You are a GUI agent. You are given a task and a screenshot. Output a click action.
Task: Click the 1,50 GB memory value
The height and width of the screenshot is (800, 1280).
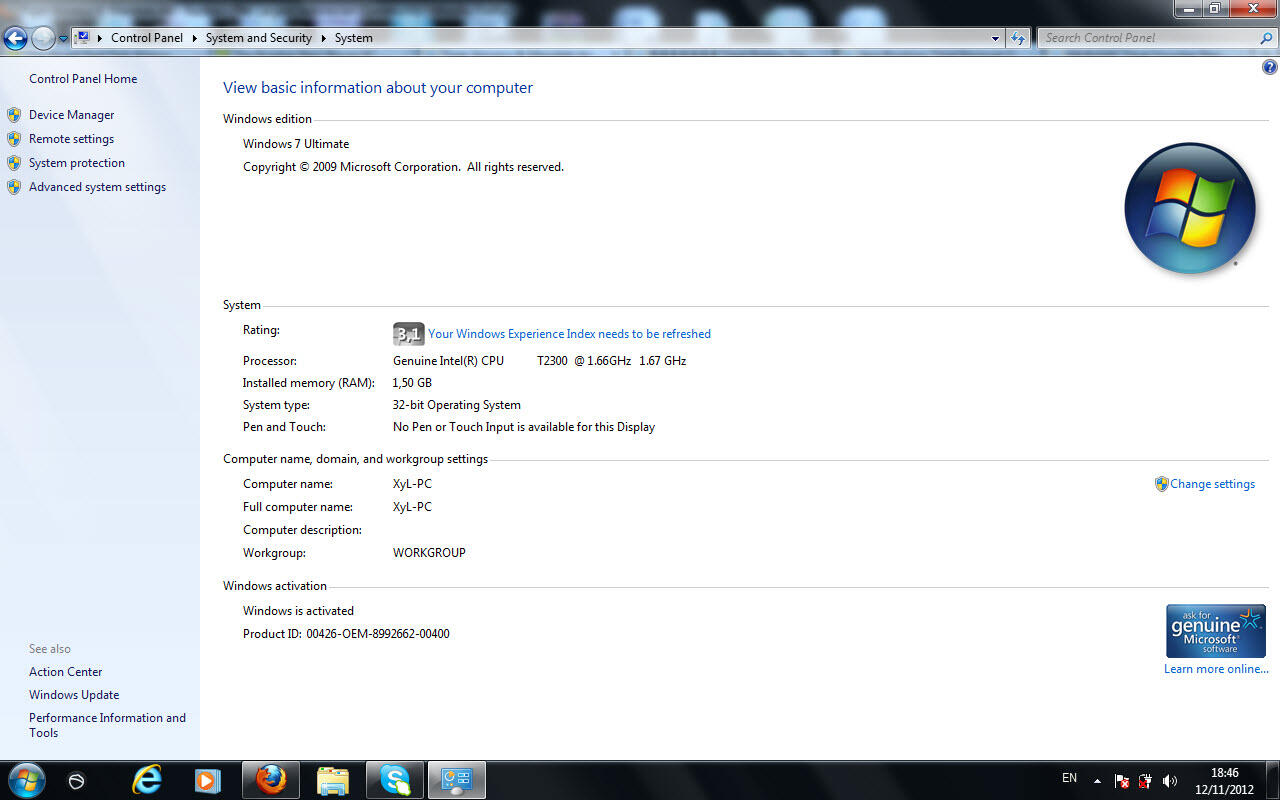[412, 383]
